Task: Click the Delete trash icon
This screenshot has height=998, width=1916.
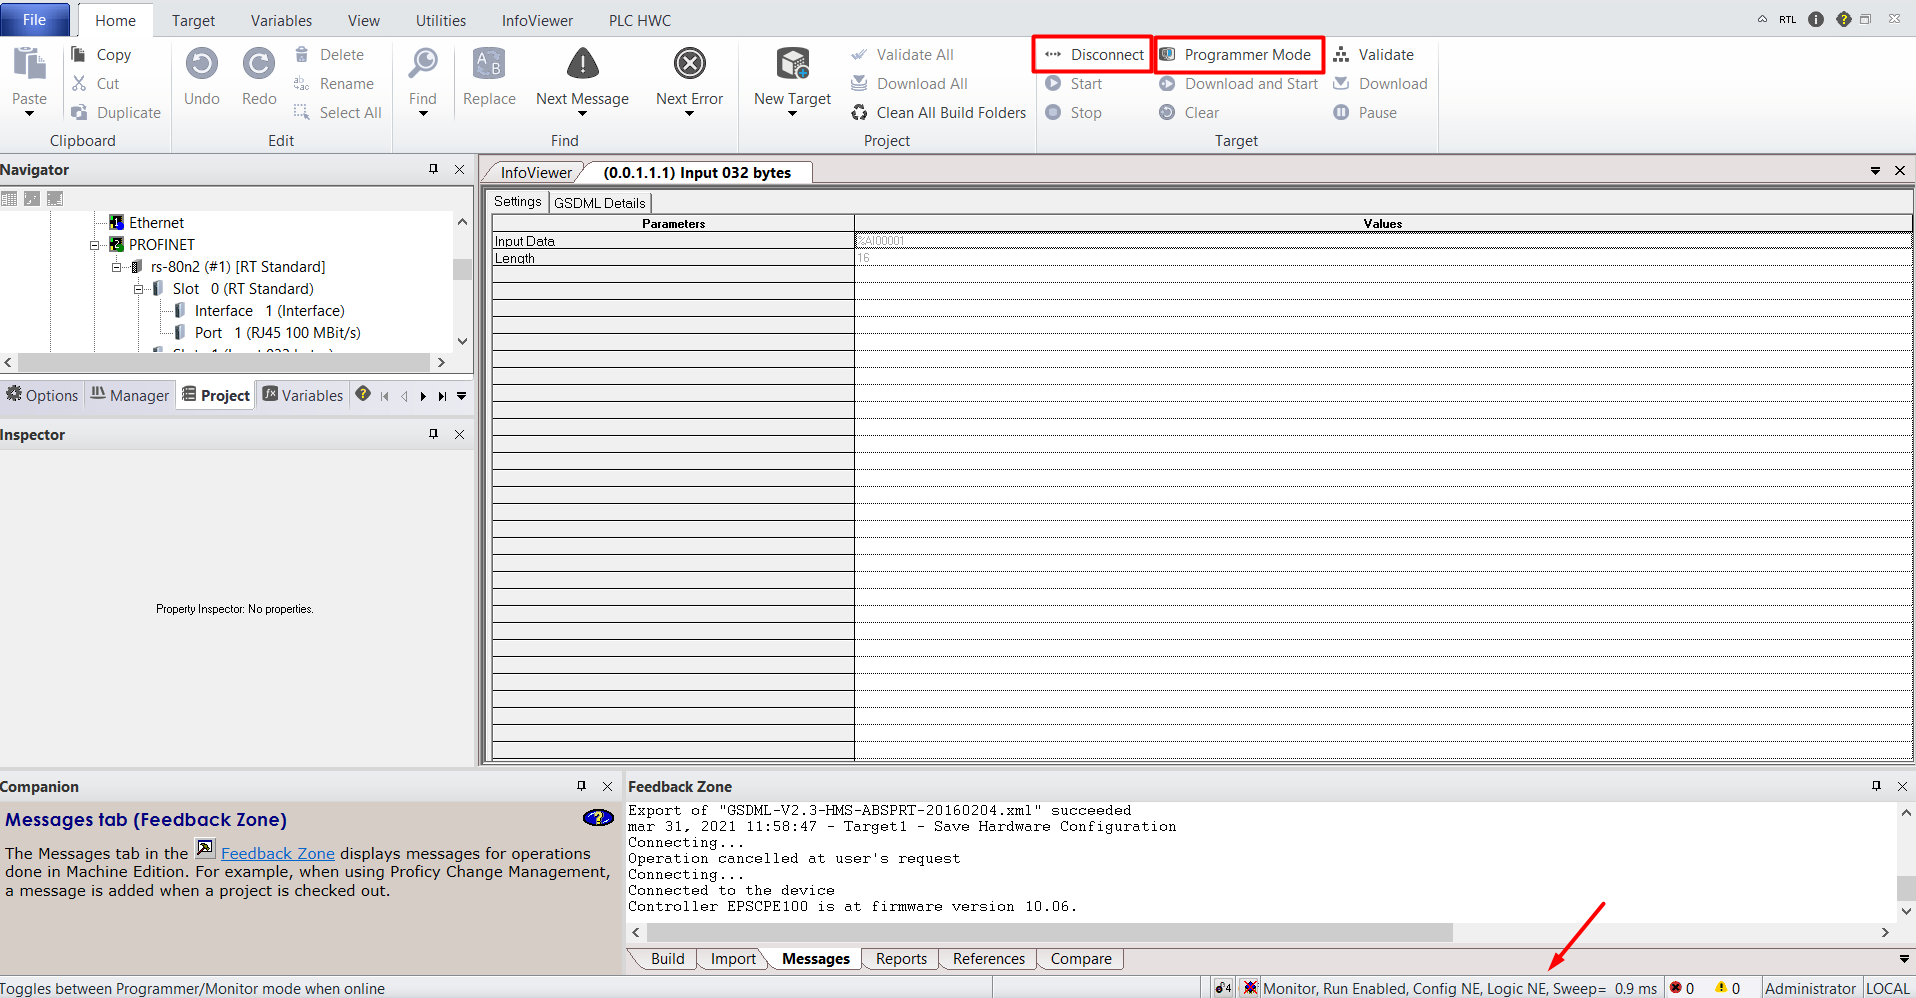Action: tap(302, 54)
